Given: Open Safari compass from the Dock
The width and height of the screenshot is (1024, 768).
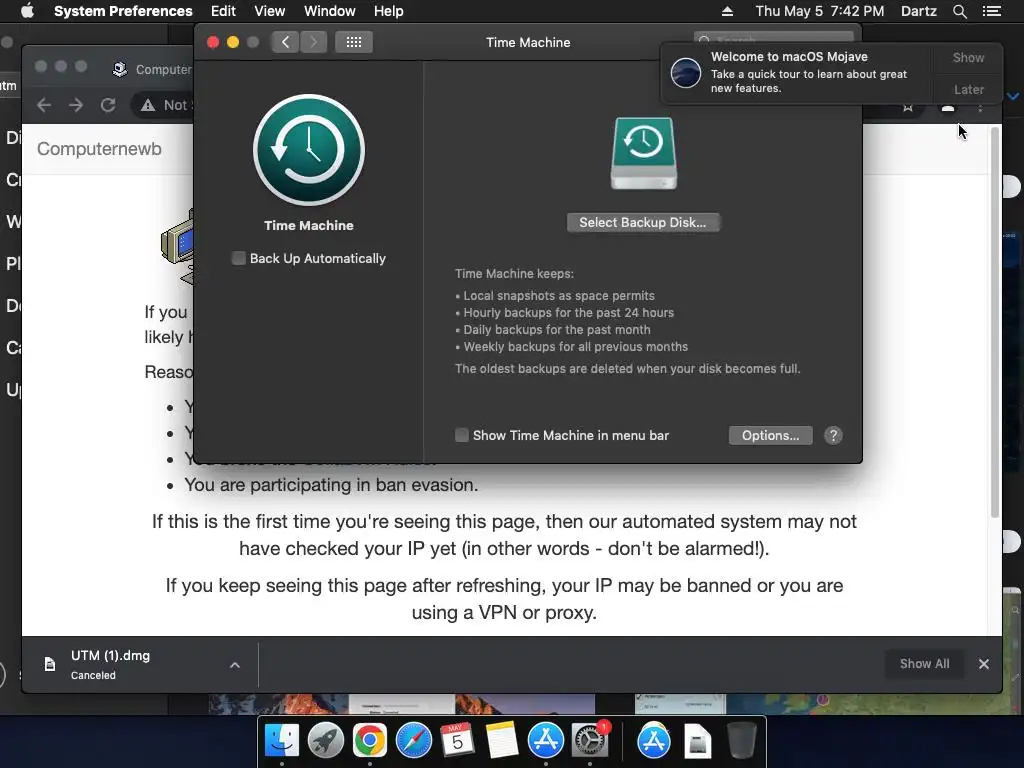Looking at the screenshot, I should (x=413, y=741).
